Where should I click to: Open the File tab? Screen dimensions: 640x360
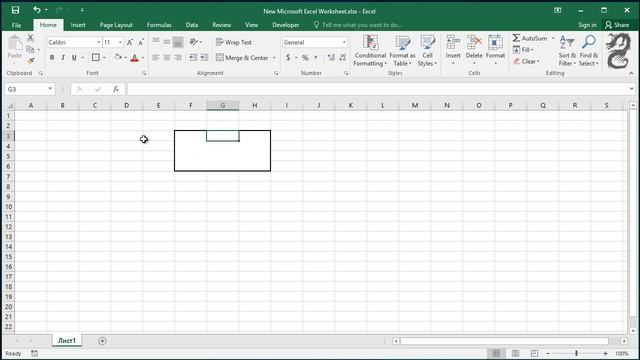coord(16,25)
